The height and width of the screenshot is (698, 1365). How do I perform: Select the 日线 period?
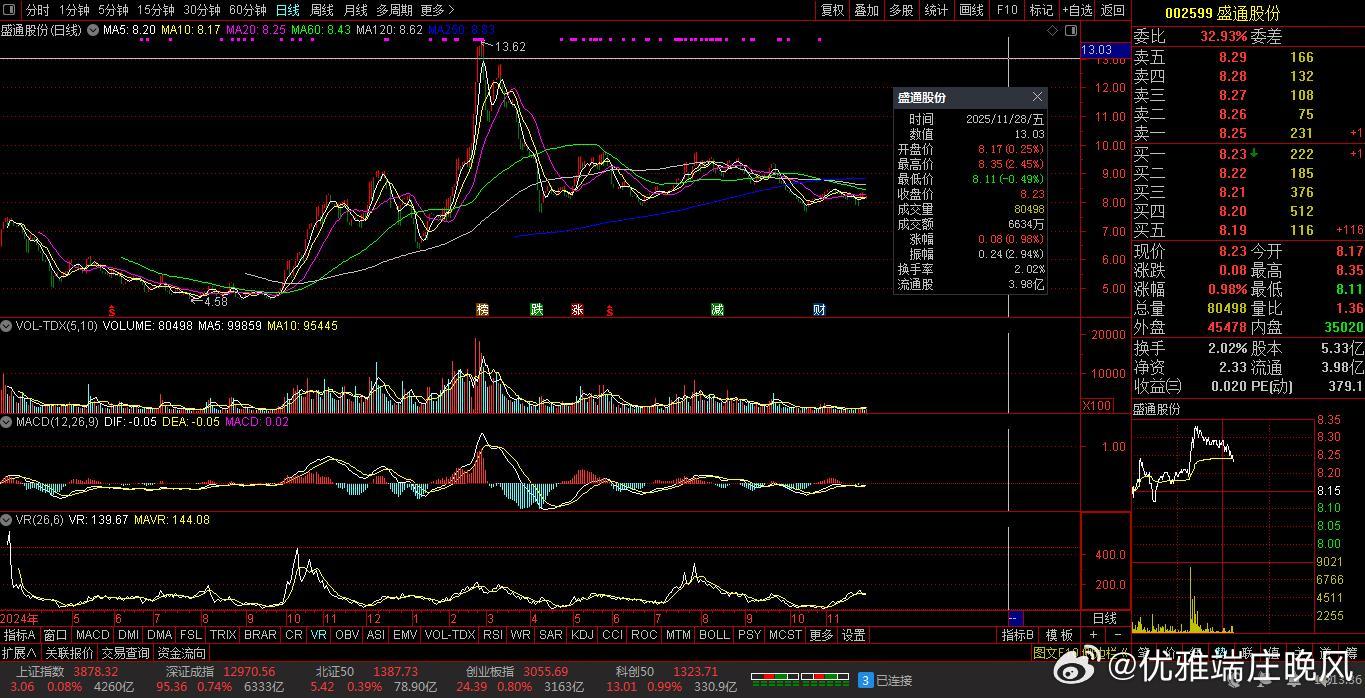pos(288,10)
